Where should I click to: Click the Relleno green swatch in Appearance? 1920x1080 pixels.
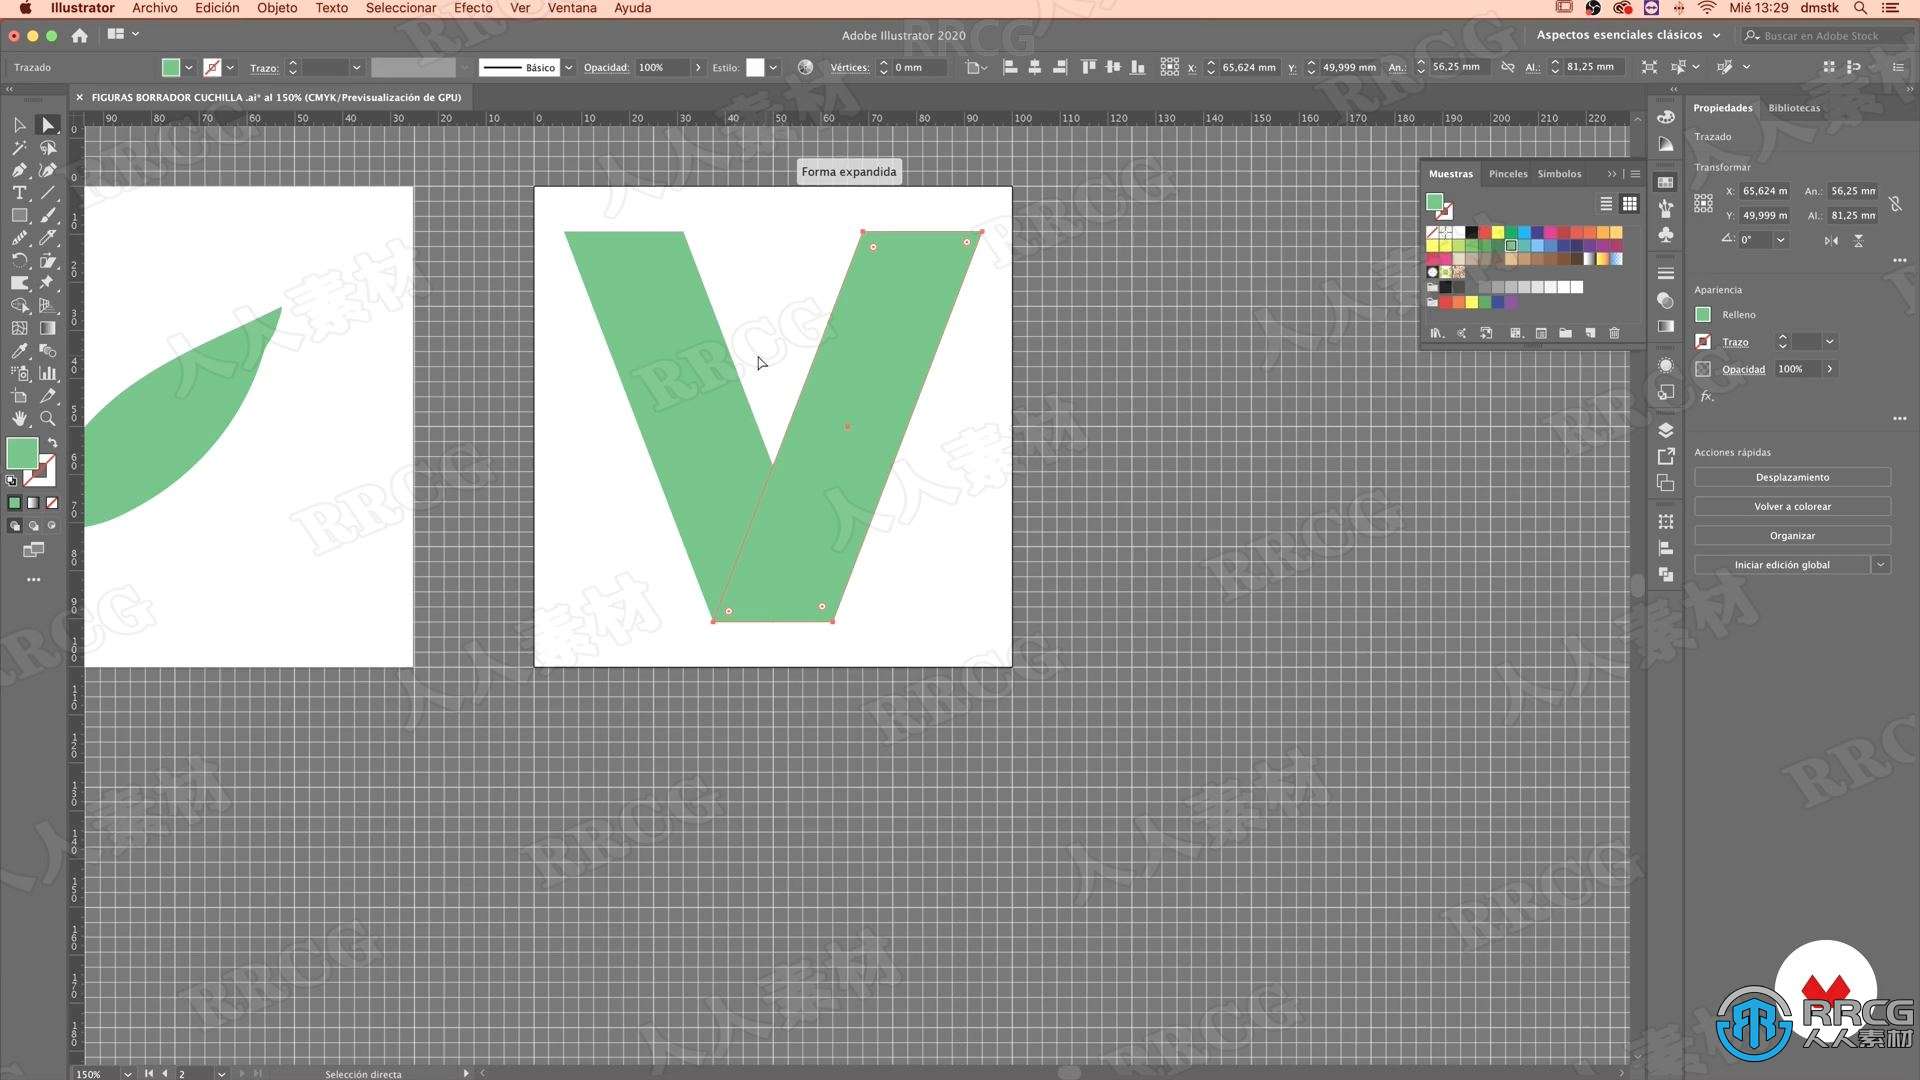pyautogui.click(x=1703, y=315)
